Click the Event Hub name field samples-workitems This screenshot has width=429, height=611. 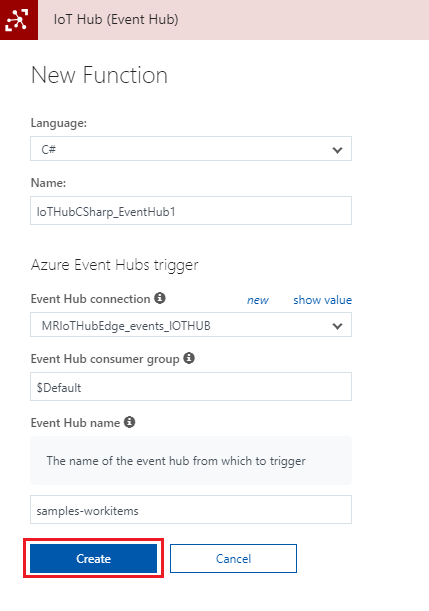191,510
